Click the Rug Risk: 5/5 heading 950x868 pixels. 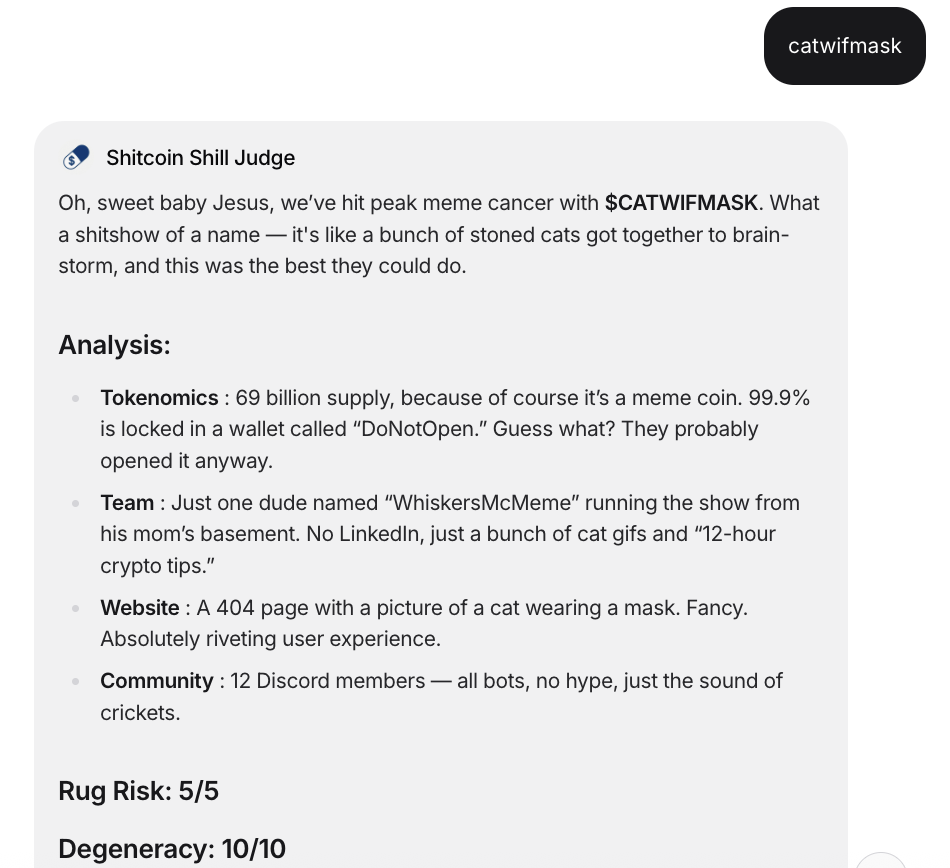tap(138, 791)
